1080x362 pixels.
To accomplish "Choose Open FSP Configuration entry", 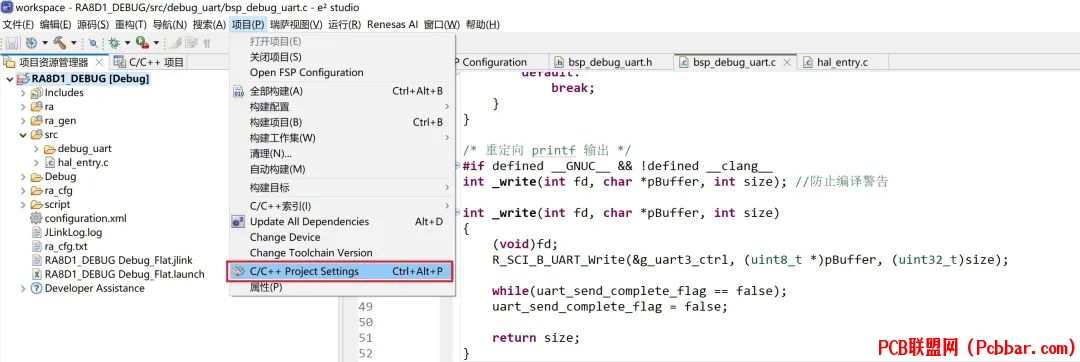I will (x=342, y=72).
